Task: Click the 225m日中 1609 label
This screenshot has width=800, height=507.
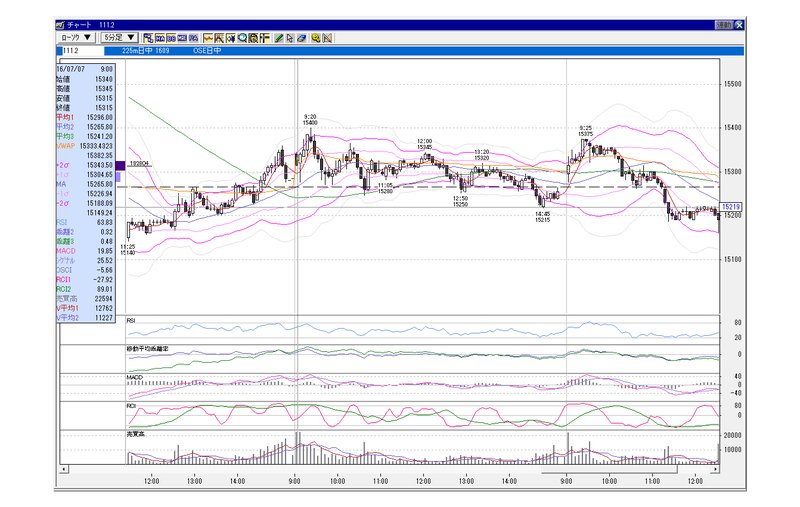Action: point(145,50)
